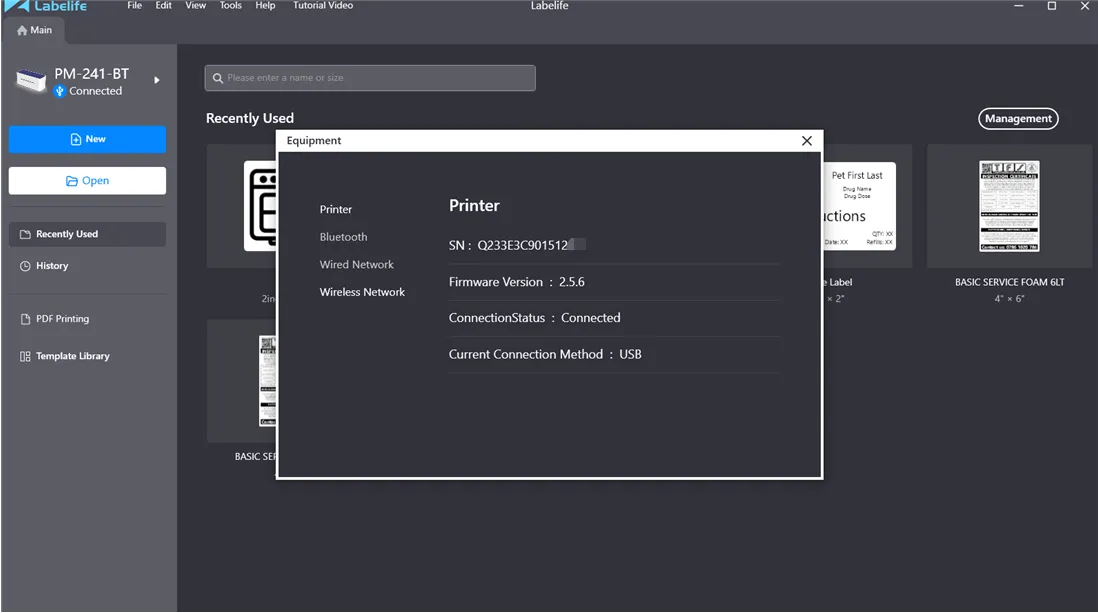Maximize the Labelife window
The width and height of the screenshot is (1098, 613).
coord(1052,6)
